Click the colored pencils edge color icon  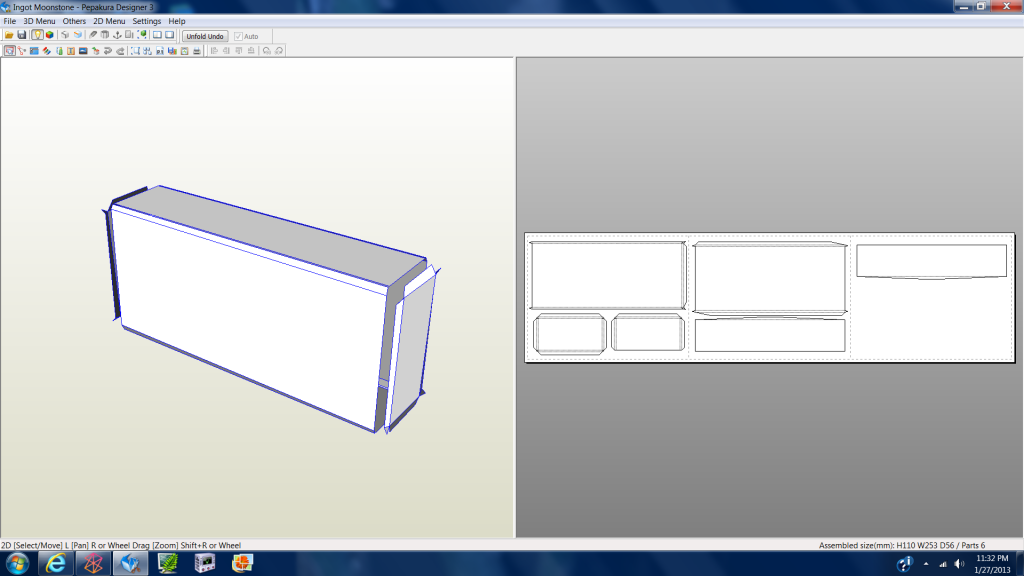point(46,51)
